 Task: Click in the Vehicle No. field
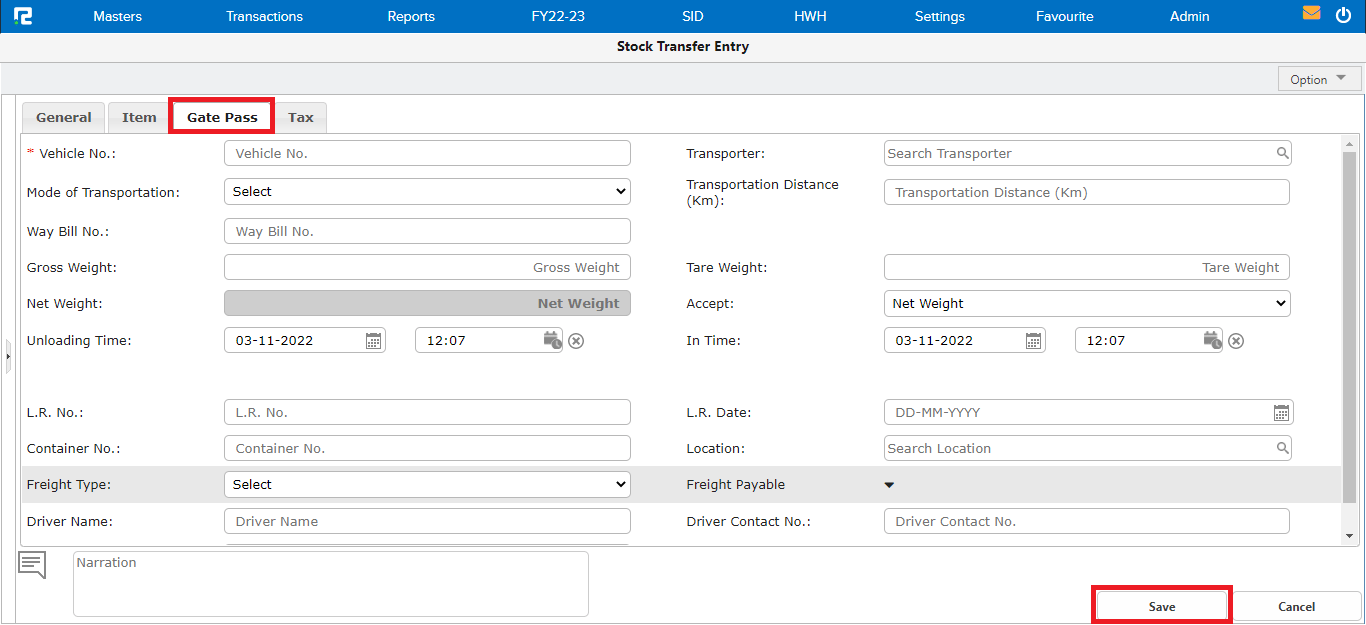(427, 153)
